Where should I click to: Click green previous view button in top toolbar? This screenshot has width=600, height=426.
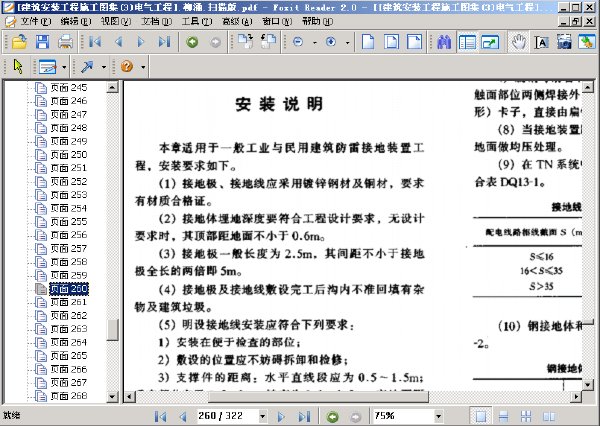pyautogui.click(x=192, y=42)
